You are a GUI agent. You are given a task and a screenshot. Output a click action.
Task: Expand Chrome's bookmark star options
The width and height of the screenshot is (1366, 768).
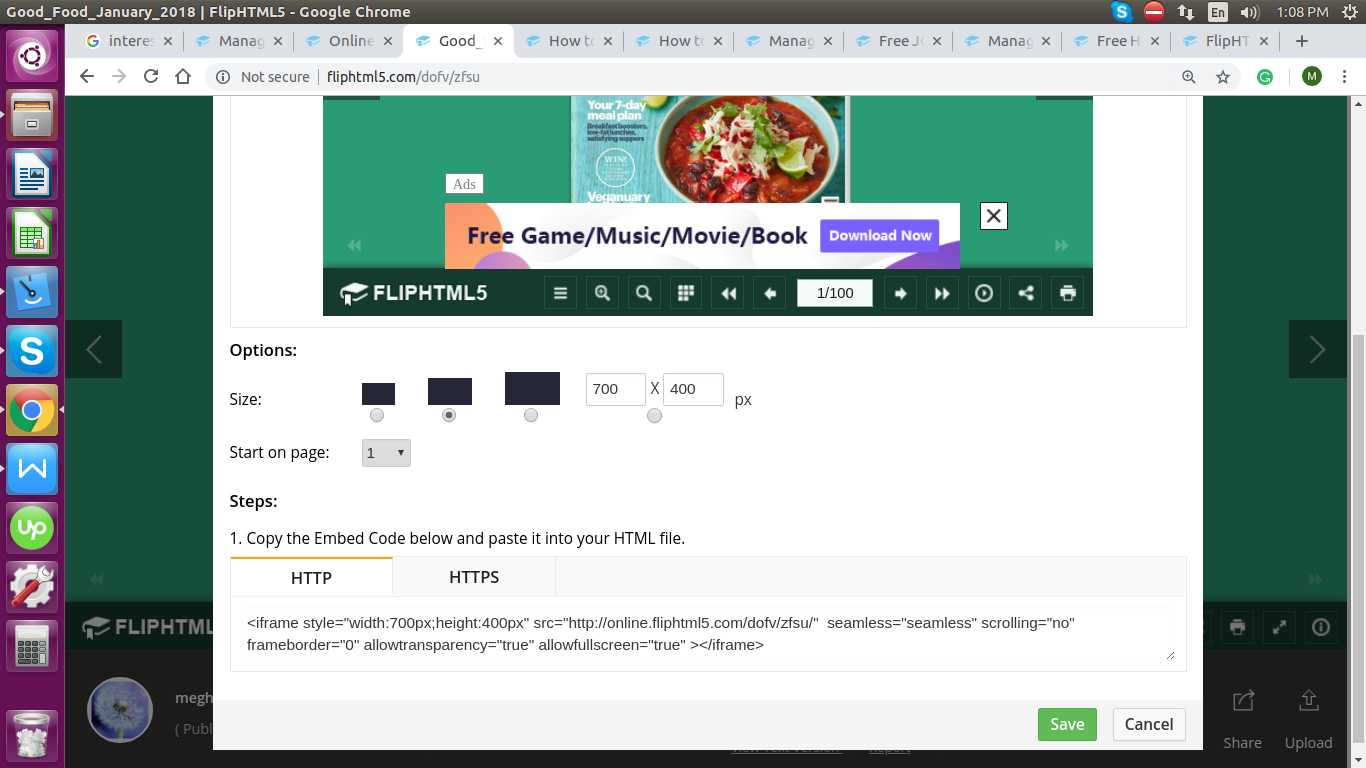coord(1223,77)
